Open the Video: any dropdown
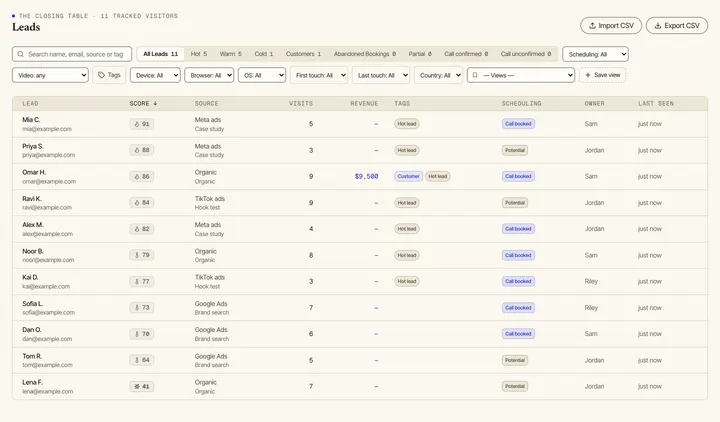 pyautogui.click(x=50, y=75)
